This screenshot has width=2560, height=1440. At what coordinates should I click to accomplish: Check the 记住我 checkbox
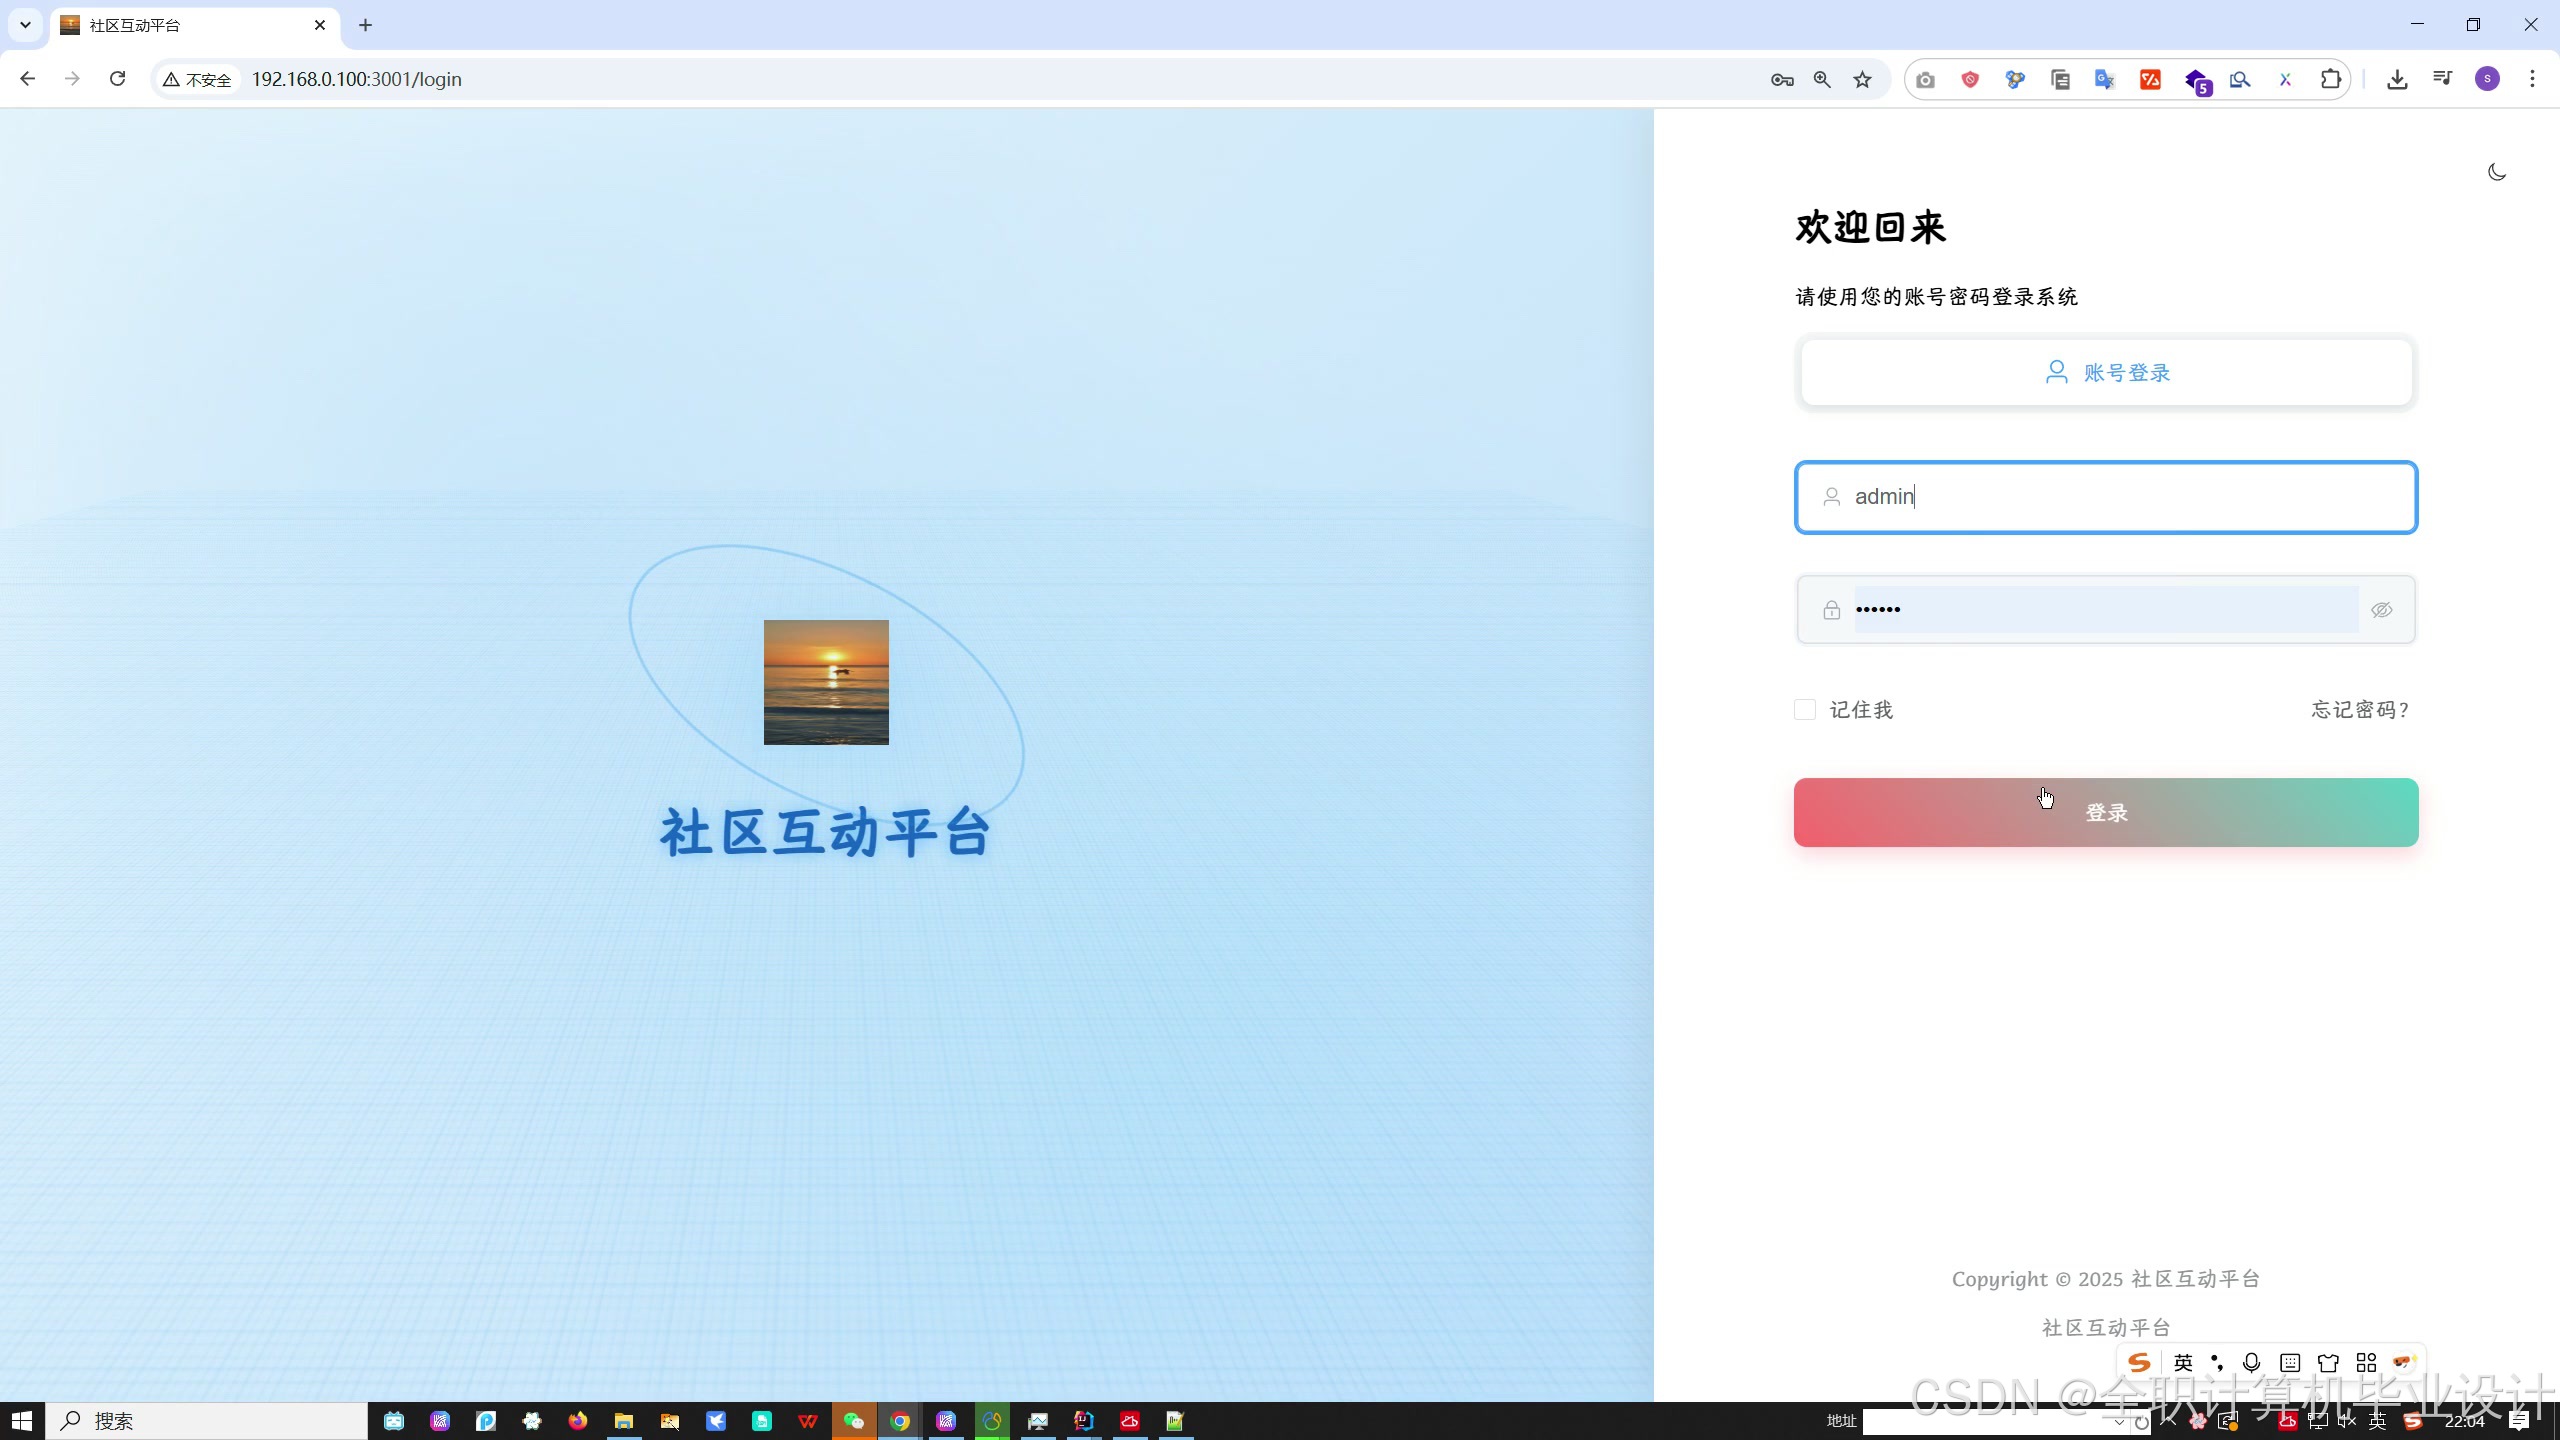[x=1805, y=710]
